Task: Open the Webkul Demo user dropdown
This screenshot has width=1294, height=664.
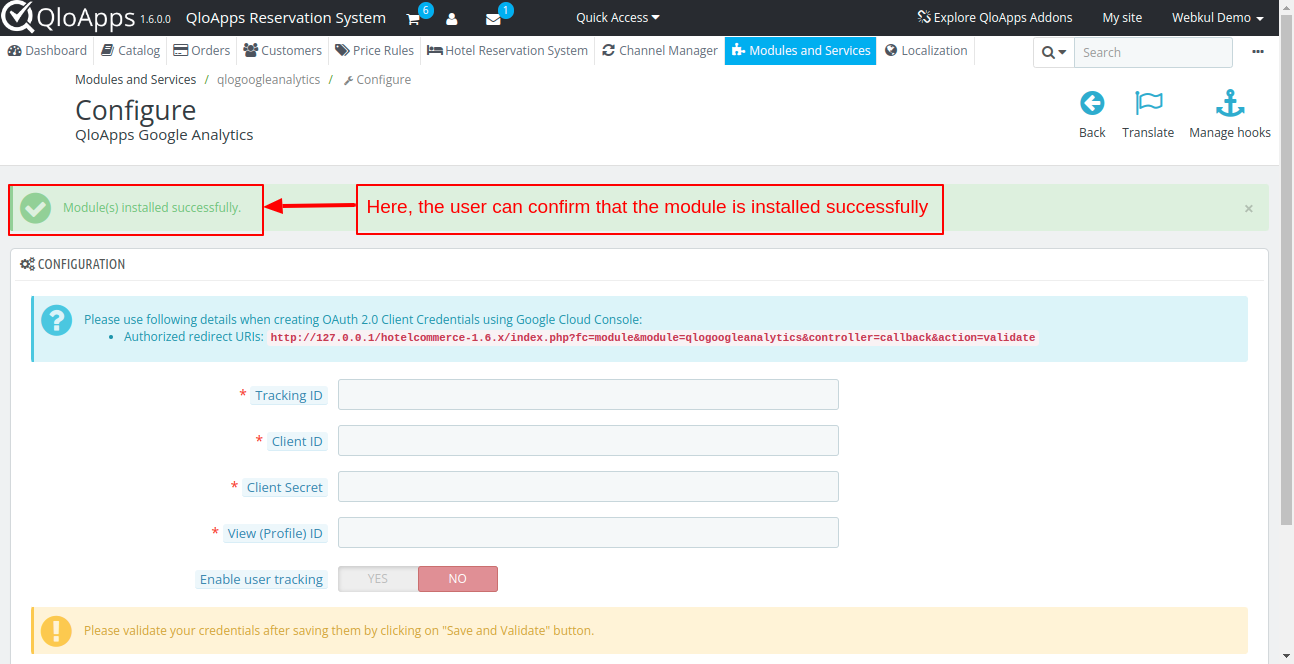Action: pyautogui.click(x=1217, y=18)
